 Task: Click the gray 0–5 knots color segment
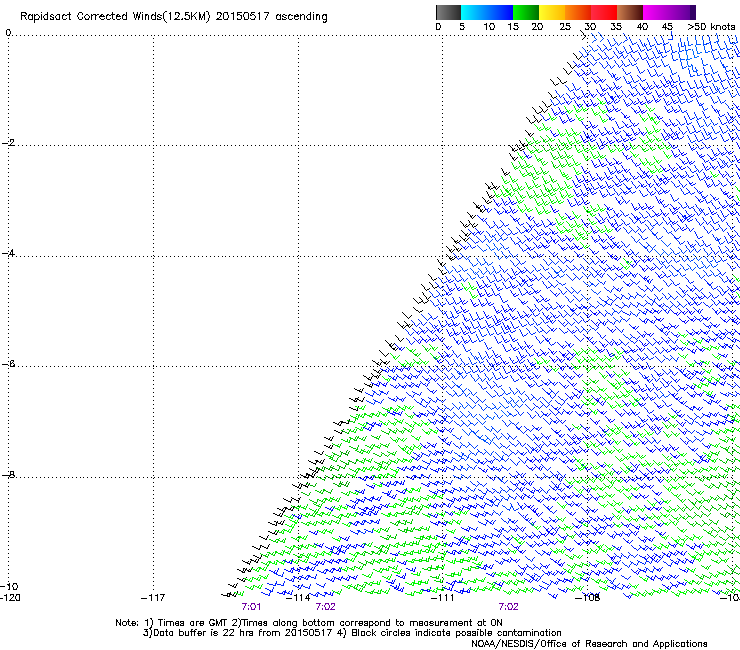point(448,12)
